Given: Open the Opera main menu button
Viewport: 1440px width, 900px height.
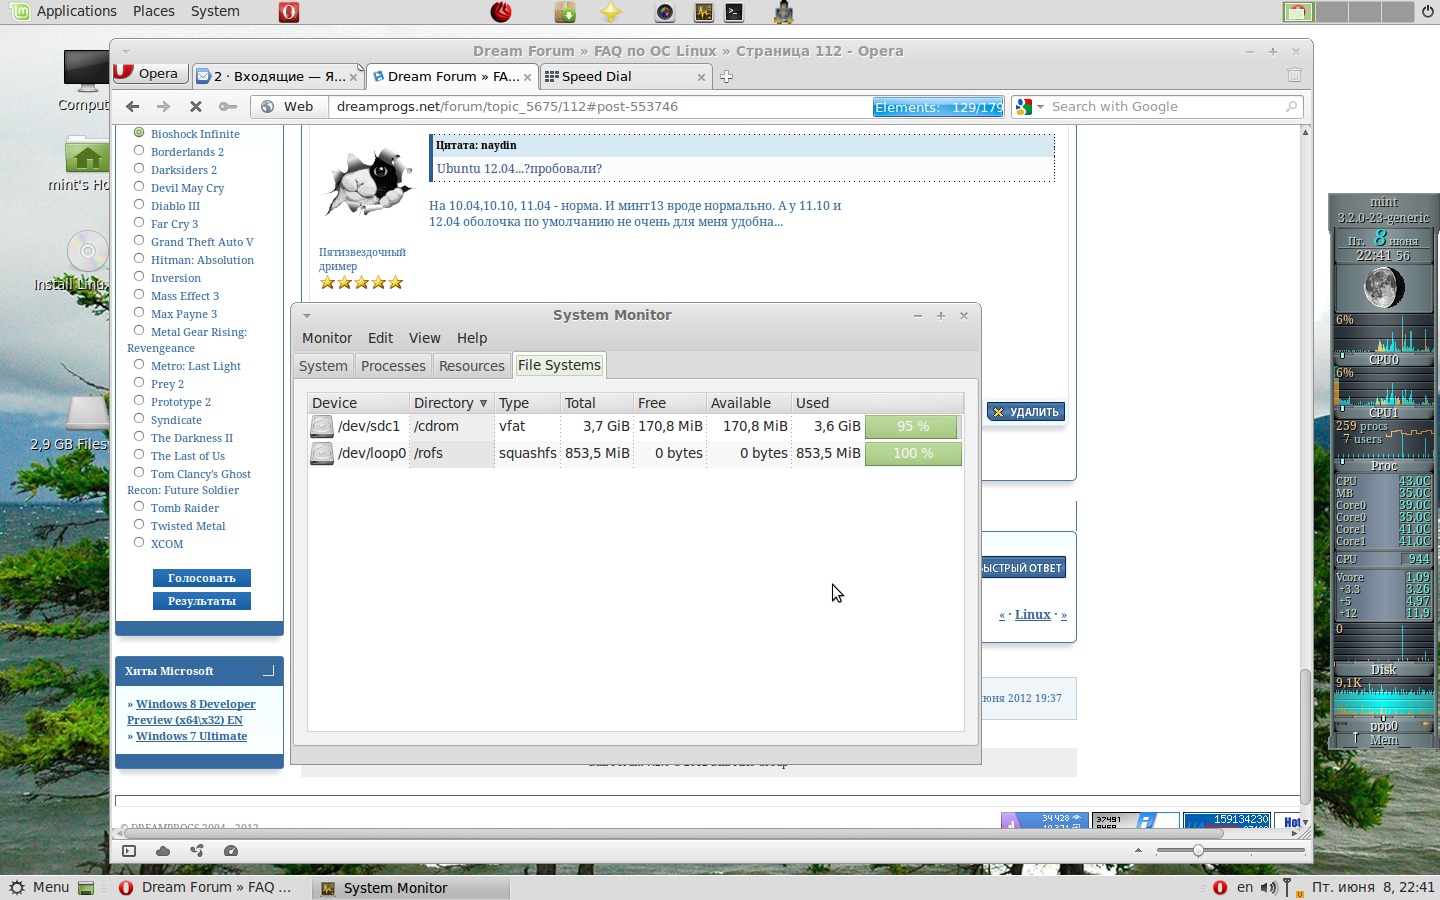Looking at the screenshot, I should pyautogui.click(x=150, y=73).
